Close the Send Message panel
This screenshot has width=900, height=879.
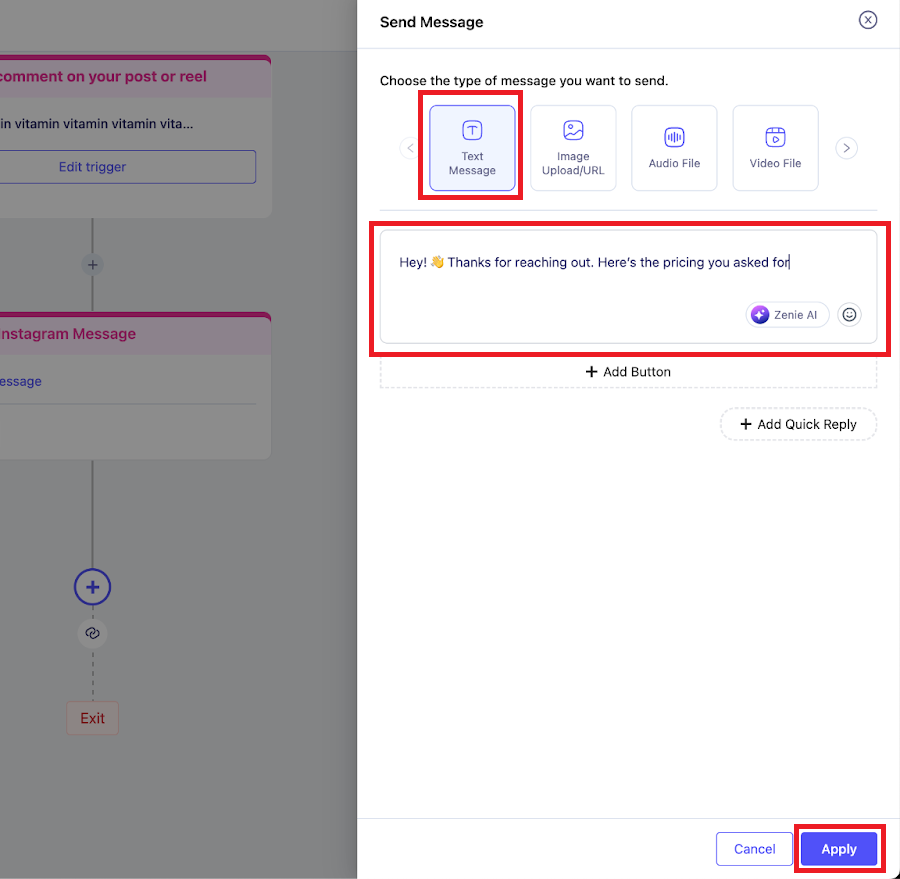[868, 20]
